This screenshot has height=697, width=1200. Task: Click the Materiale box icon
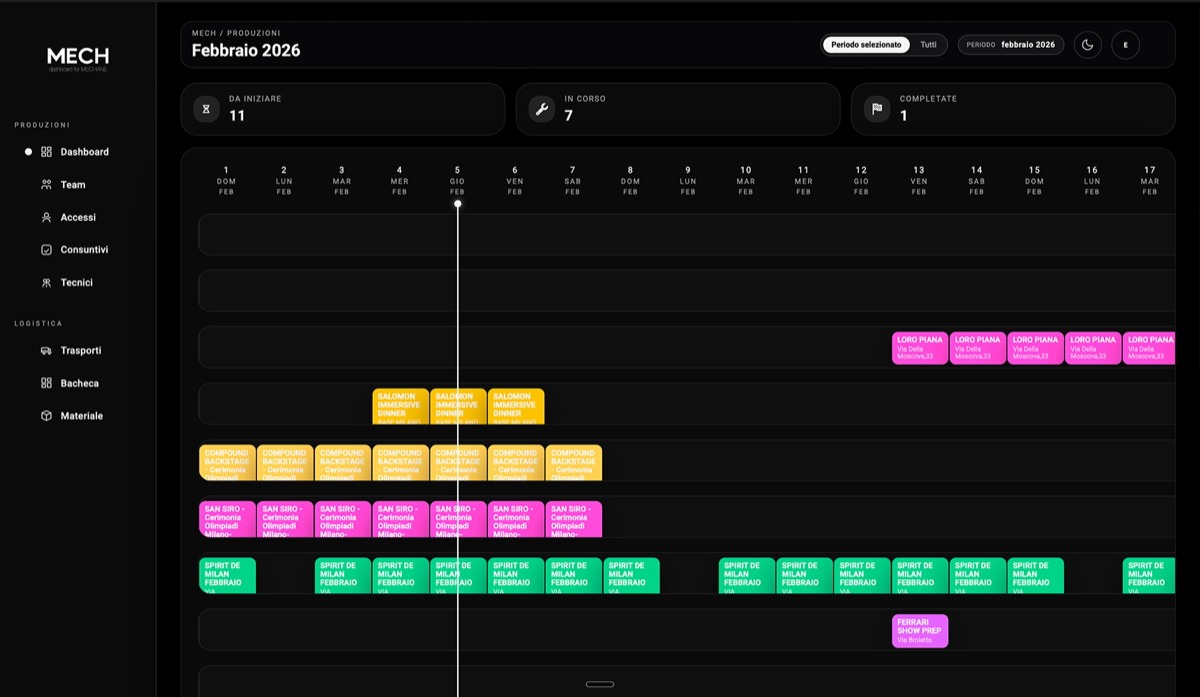(46, 416)
